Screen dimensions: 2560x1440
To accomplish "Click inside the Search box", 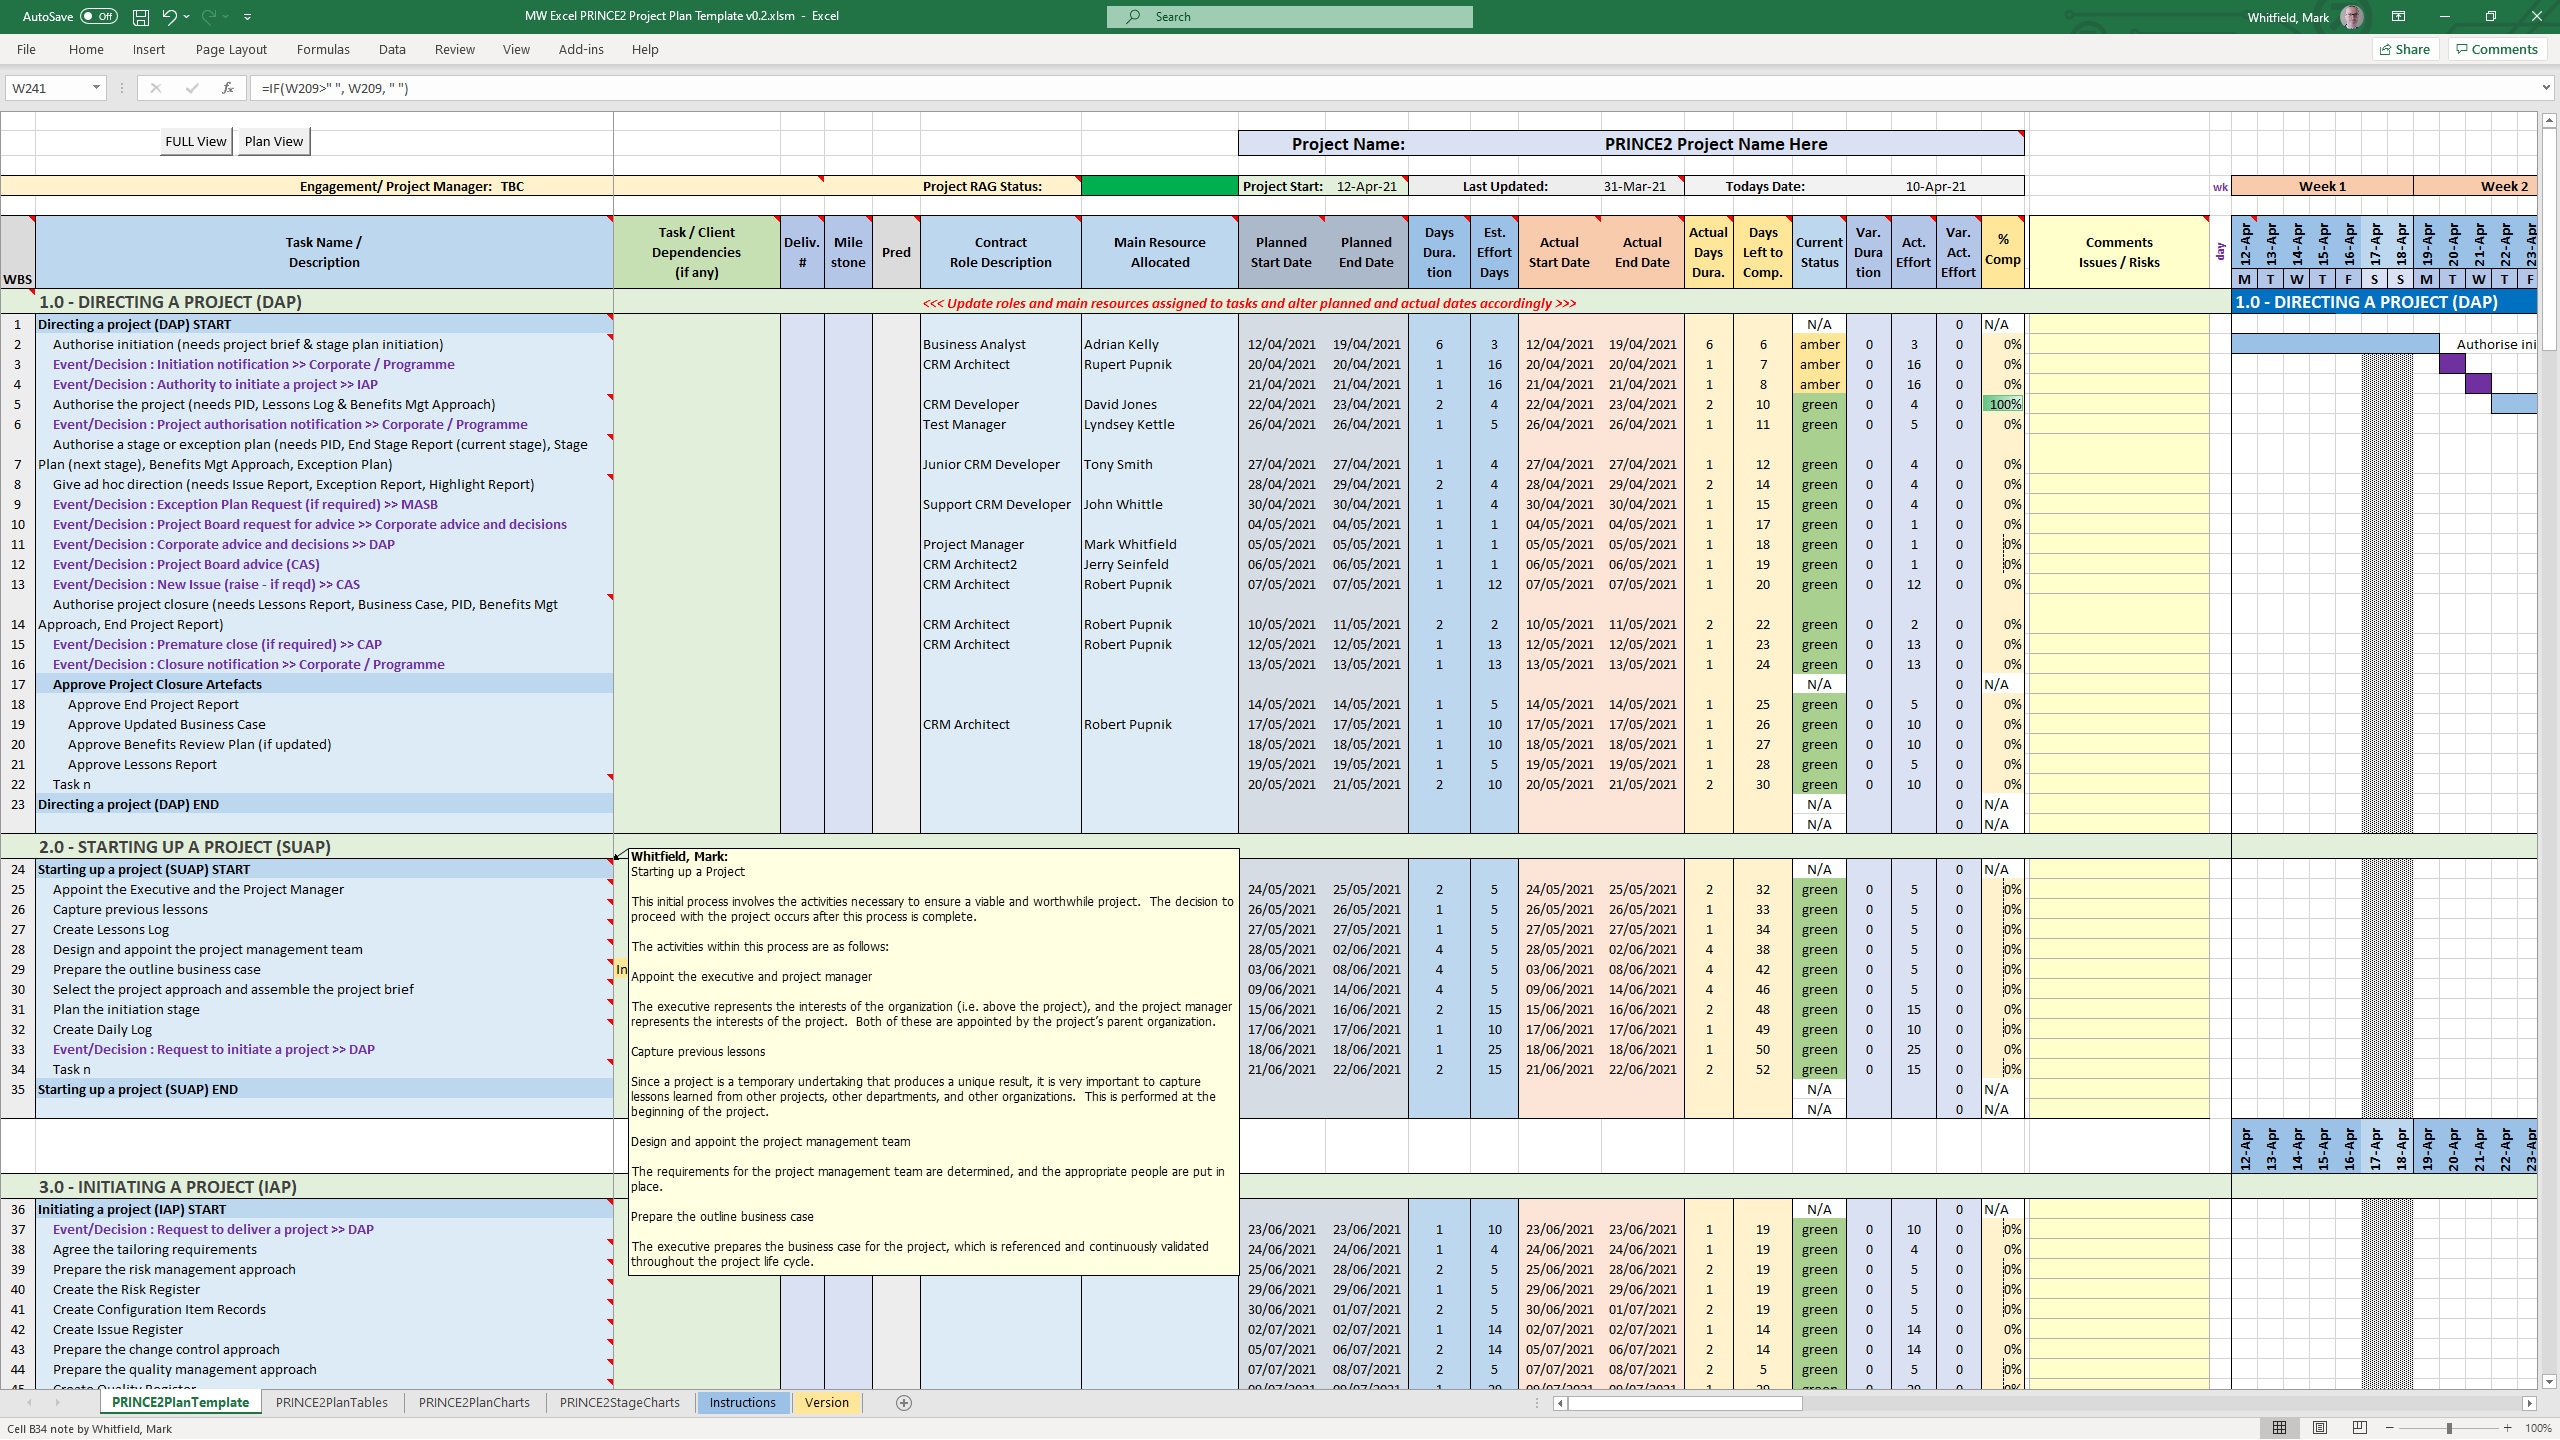I will (x=1290, y=16).
